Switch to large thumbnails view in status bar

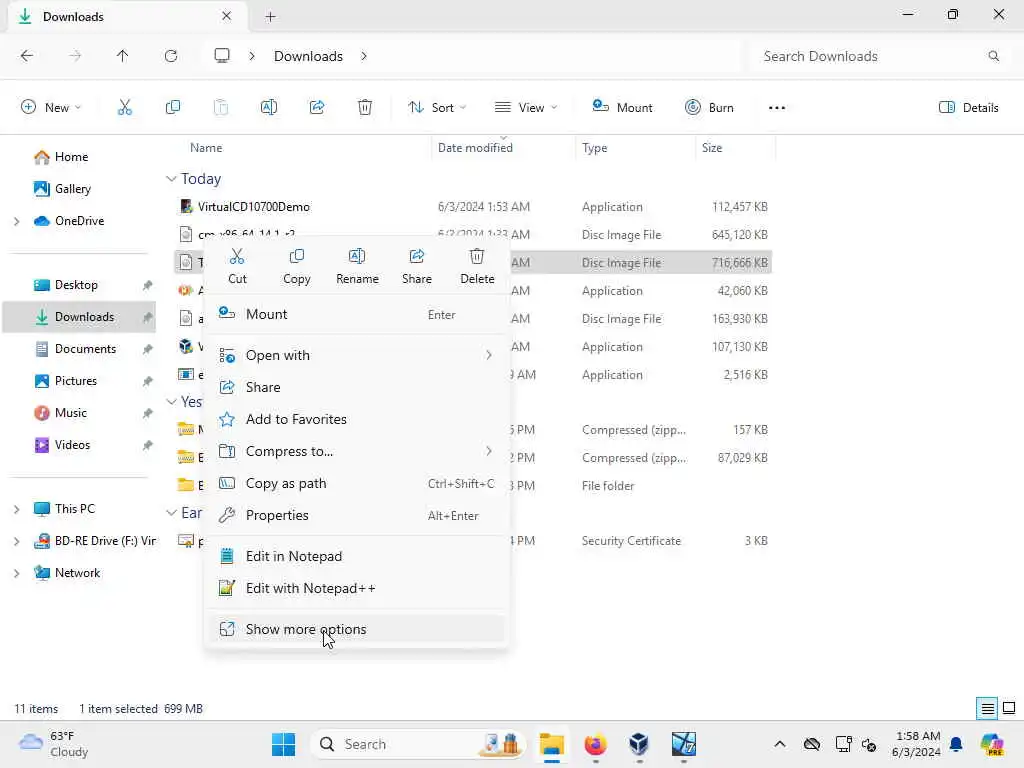point(1009,708)
